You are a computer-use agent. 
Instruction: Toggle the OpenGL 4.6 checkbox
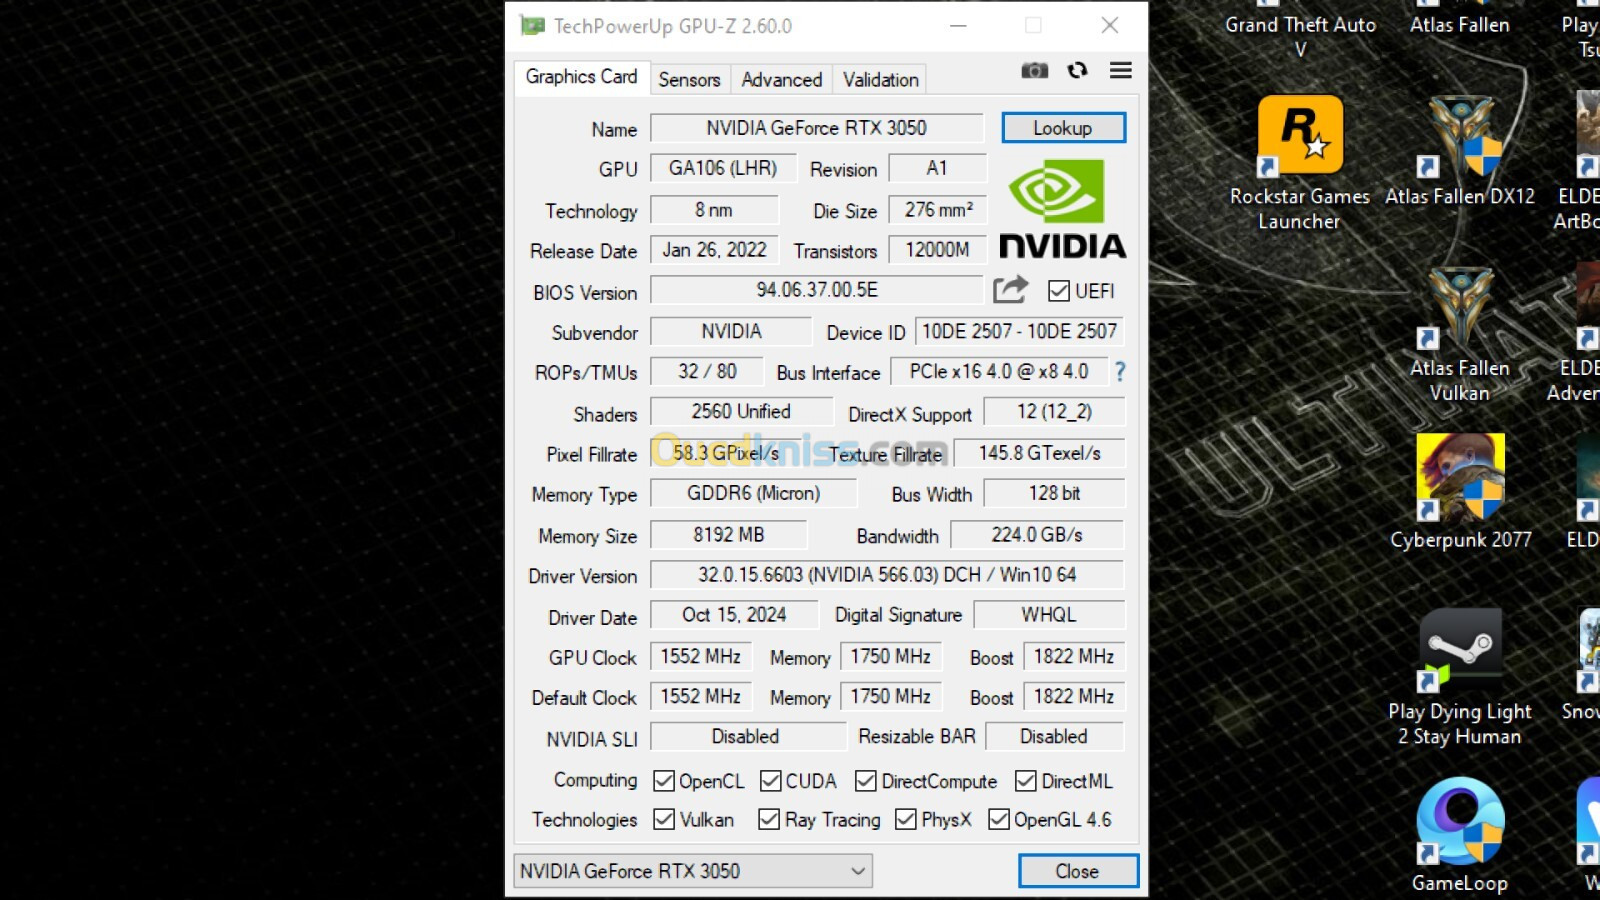999,820
